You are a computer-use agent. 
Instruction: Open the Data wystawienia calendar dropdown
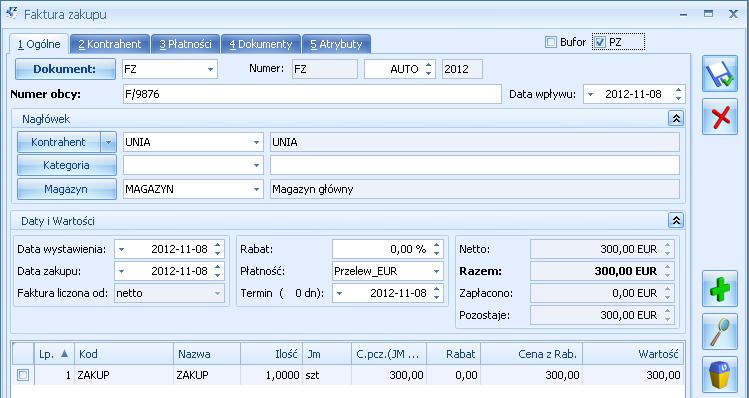click(x=121, y=249)
